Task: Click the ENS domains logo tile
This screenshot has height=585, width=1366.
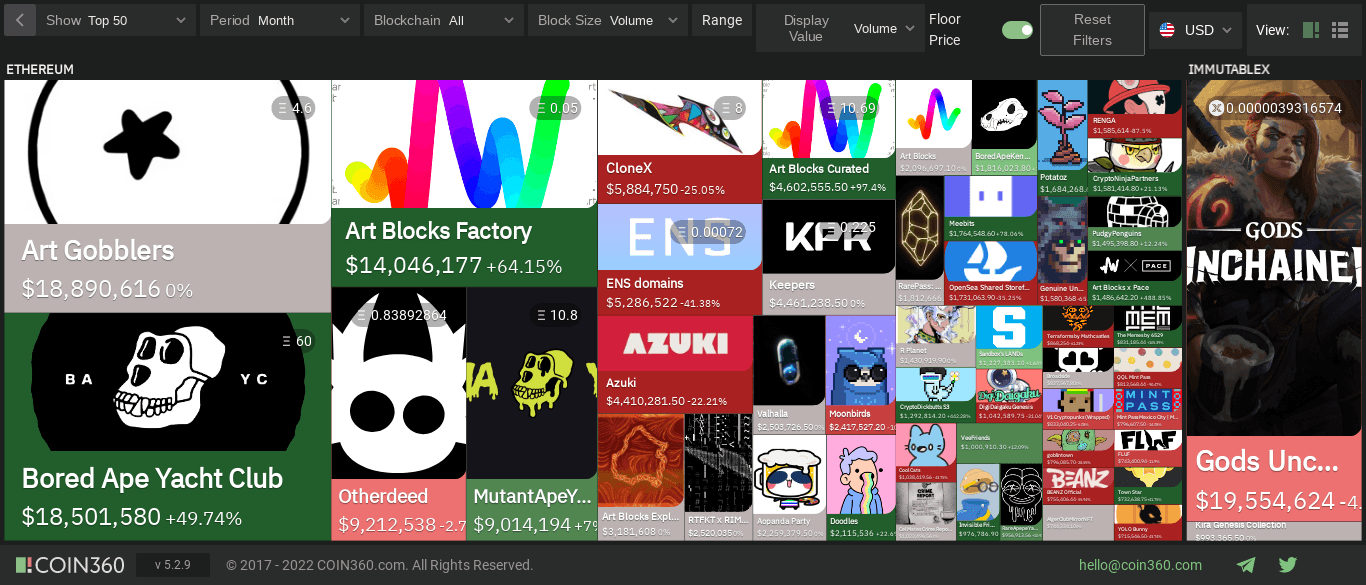Action: tap(680, 237)
